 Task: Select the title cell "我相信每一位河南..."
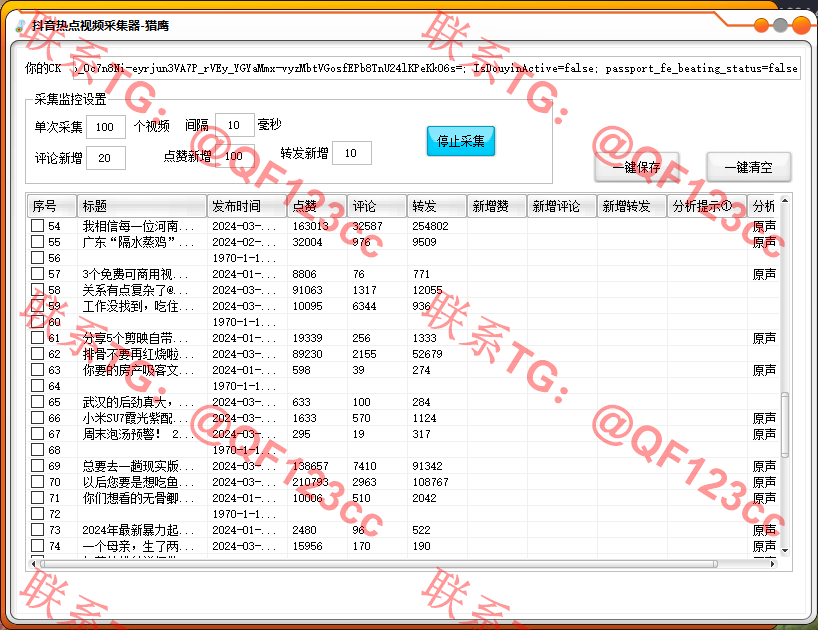(x=138, y=226)
